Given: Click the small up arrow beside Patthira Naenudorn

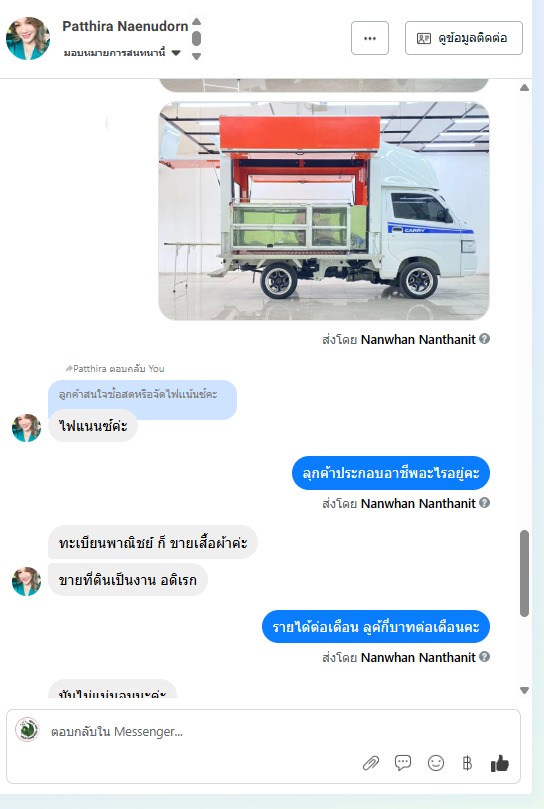Looking at the screenshot, I should (x=196, y=22).
